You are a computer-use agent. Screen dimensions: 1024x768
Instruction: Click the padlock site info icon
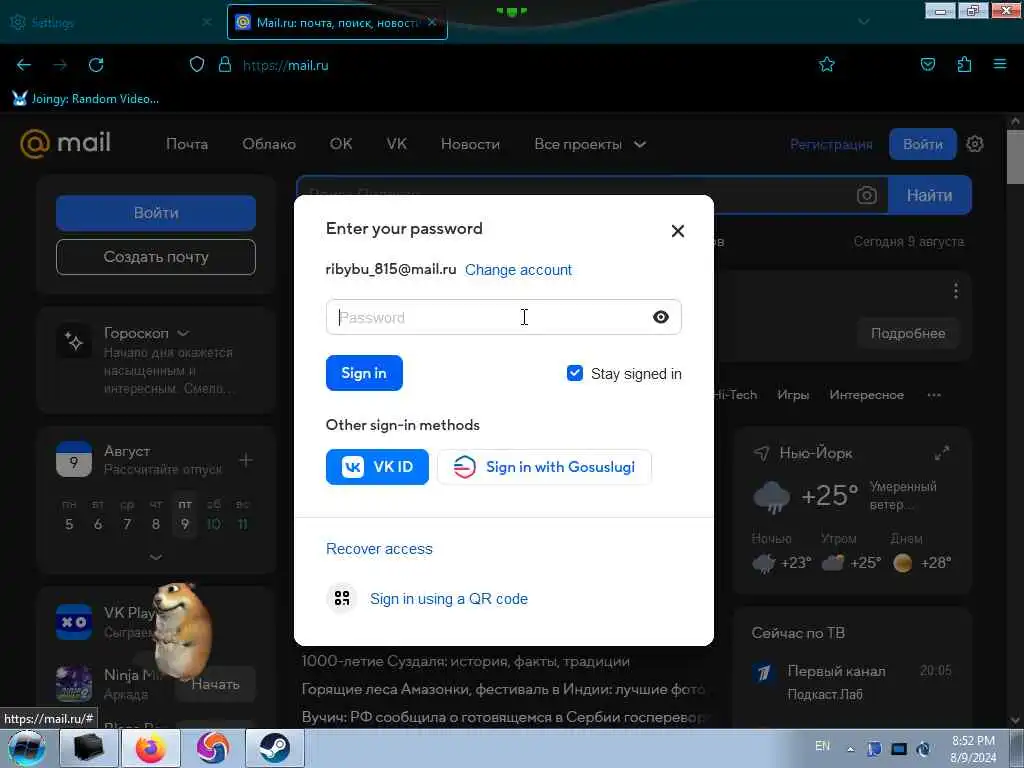pyautogui.click(x=225, y=65)
